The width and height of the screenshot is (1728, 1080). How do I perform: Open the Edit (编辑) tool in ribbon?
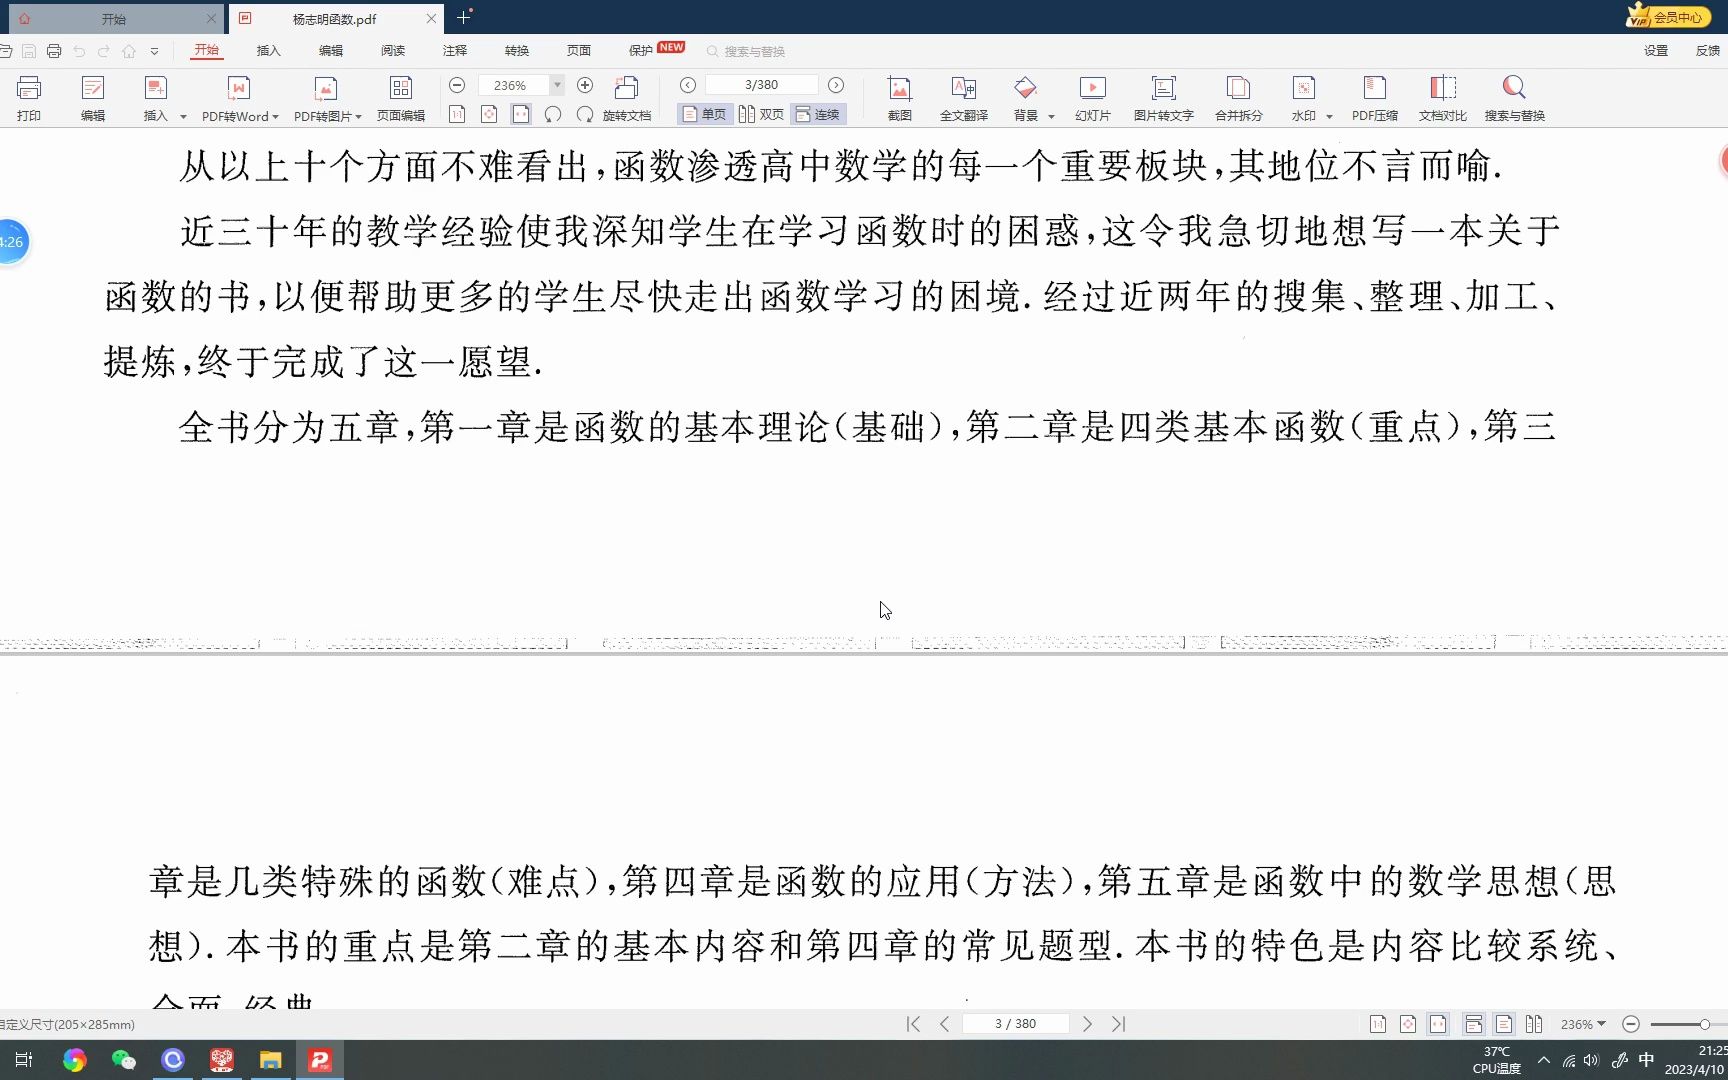point(93,98)
